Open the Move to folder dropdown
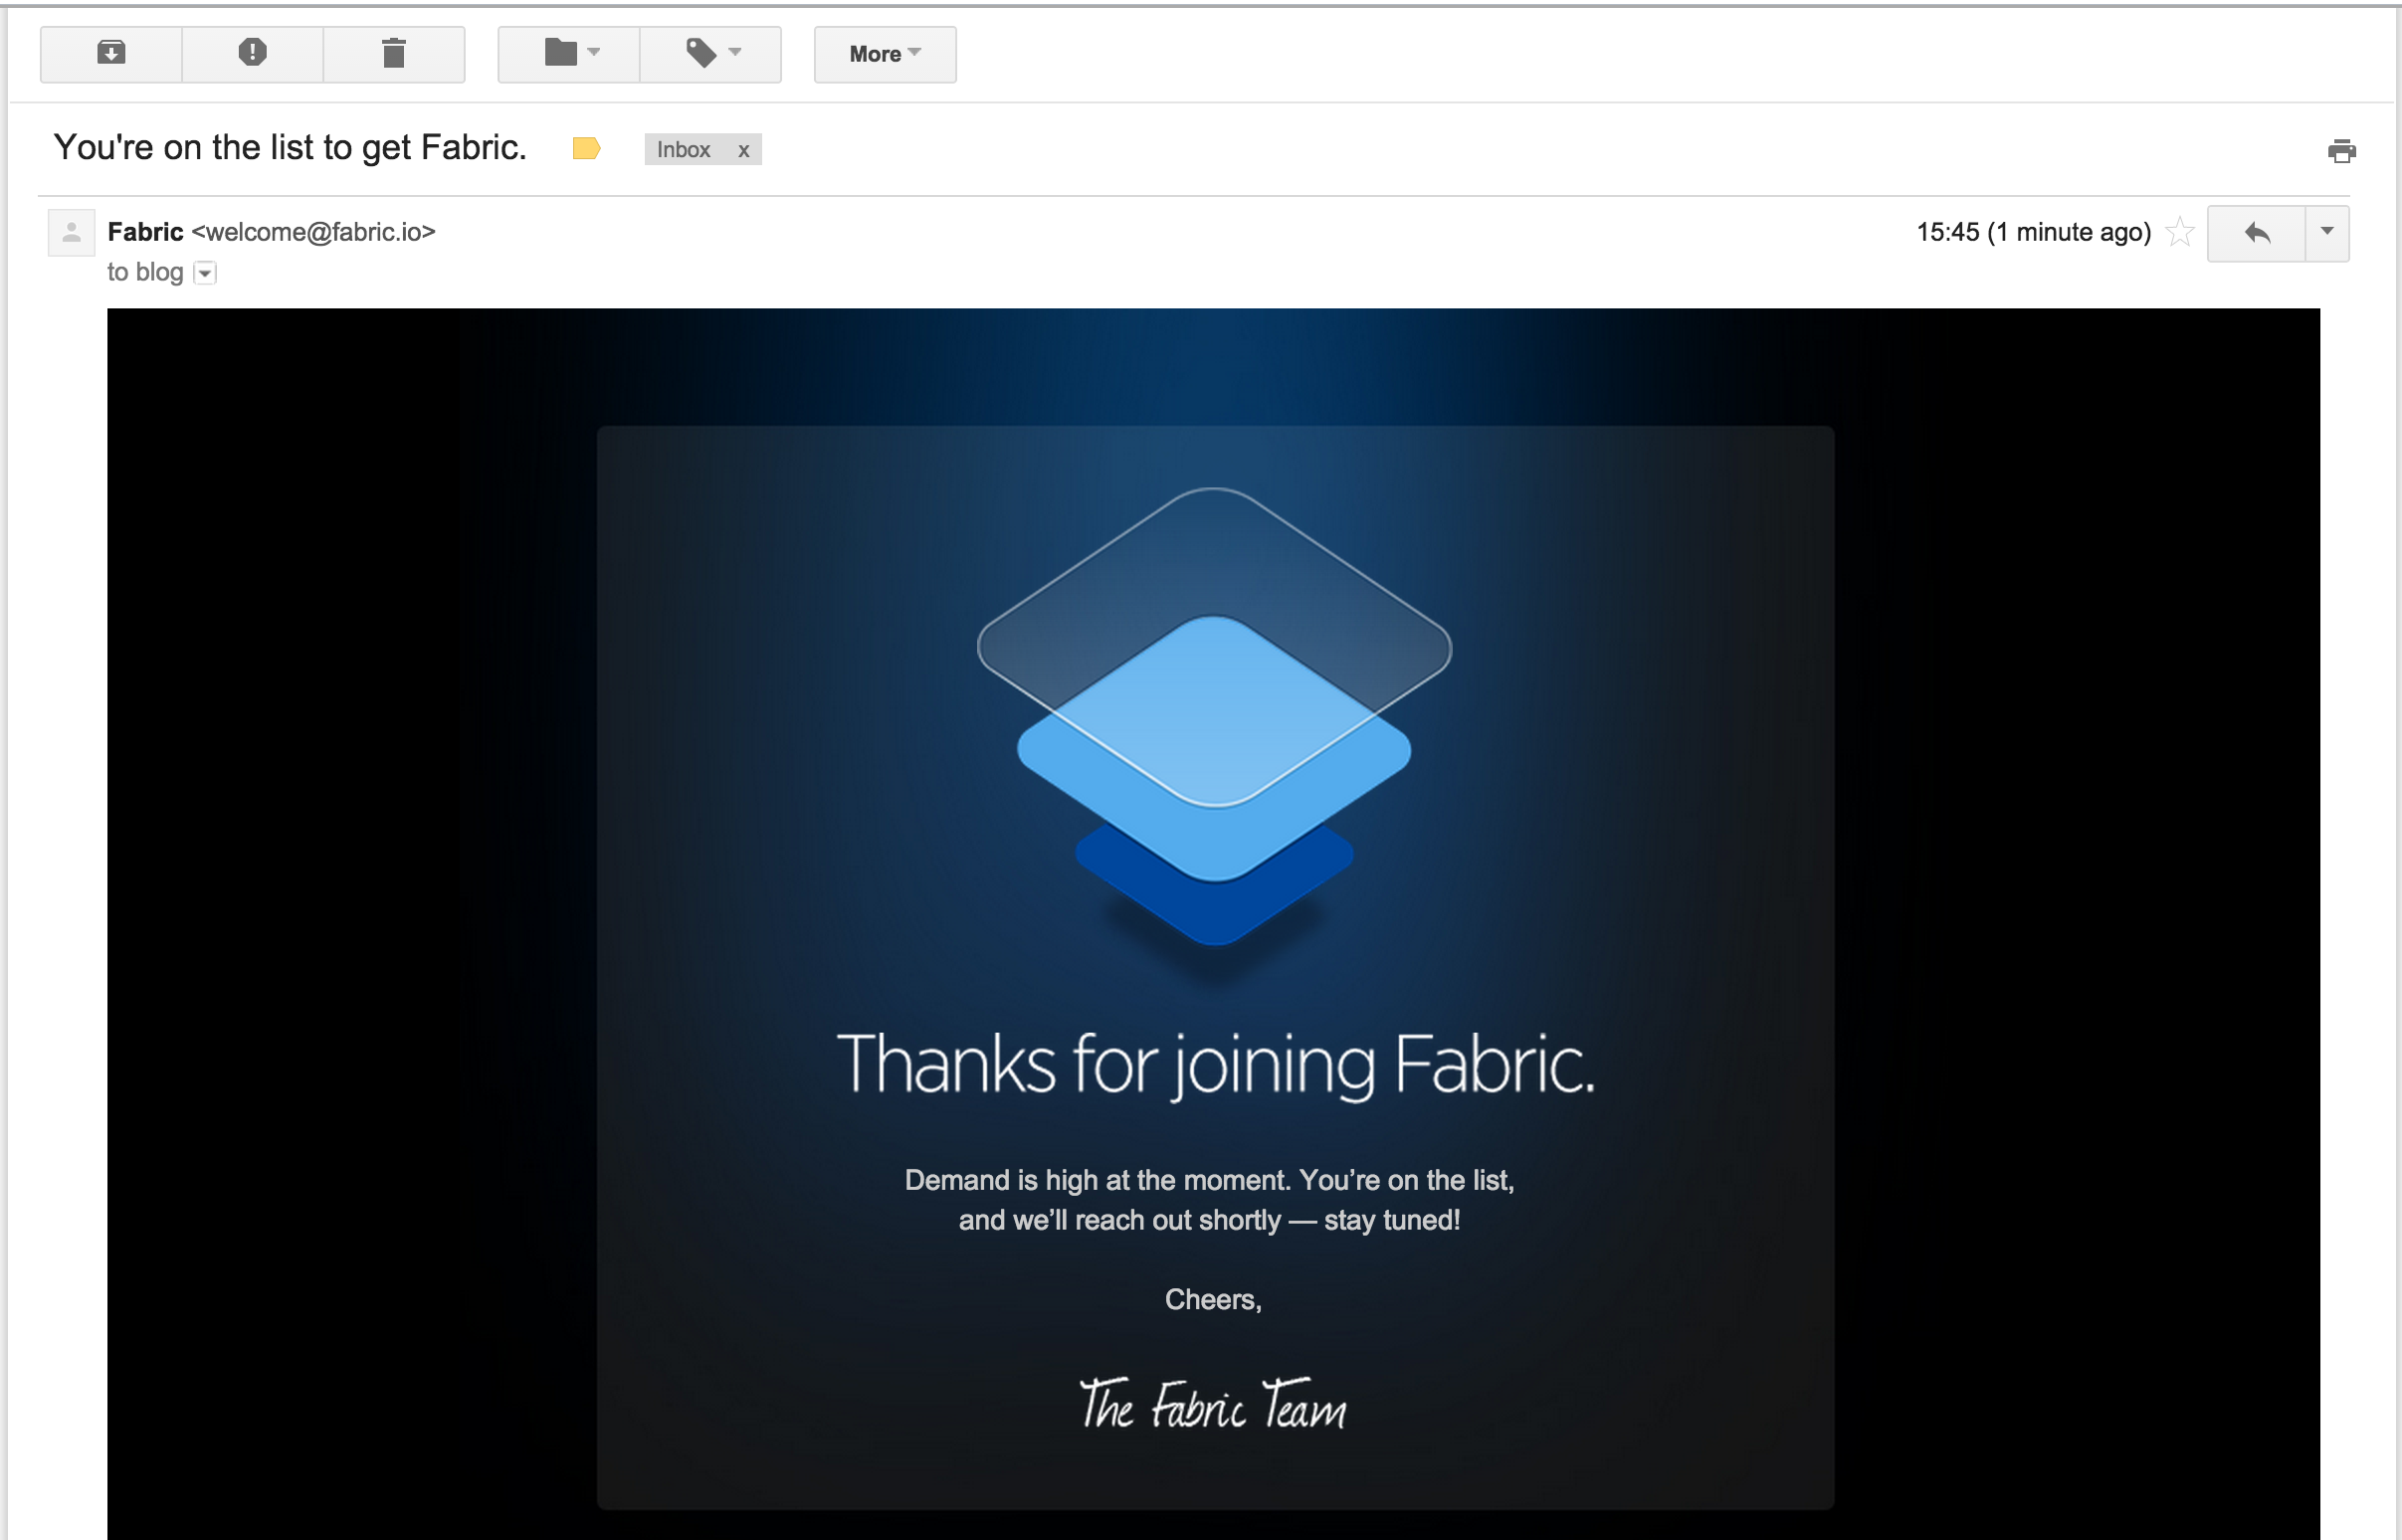This screenshot has width=2402, height=1540. (x=569, y=54)
